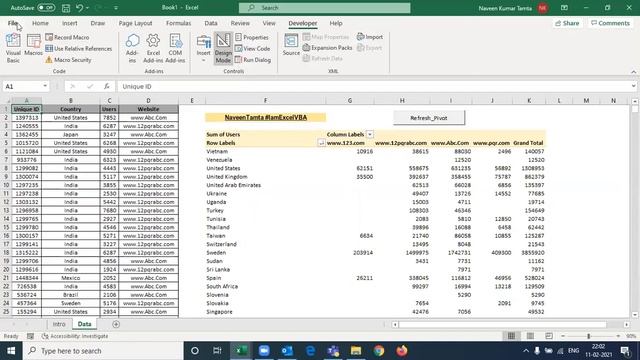
Task: Open the Add-ins manager
Action: 132,48
